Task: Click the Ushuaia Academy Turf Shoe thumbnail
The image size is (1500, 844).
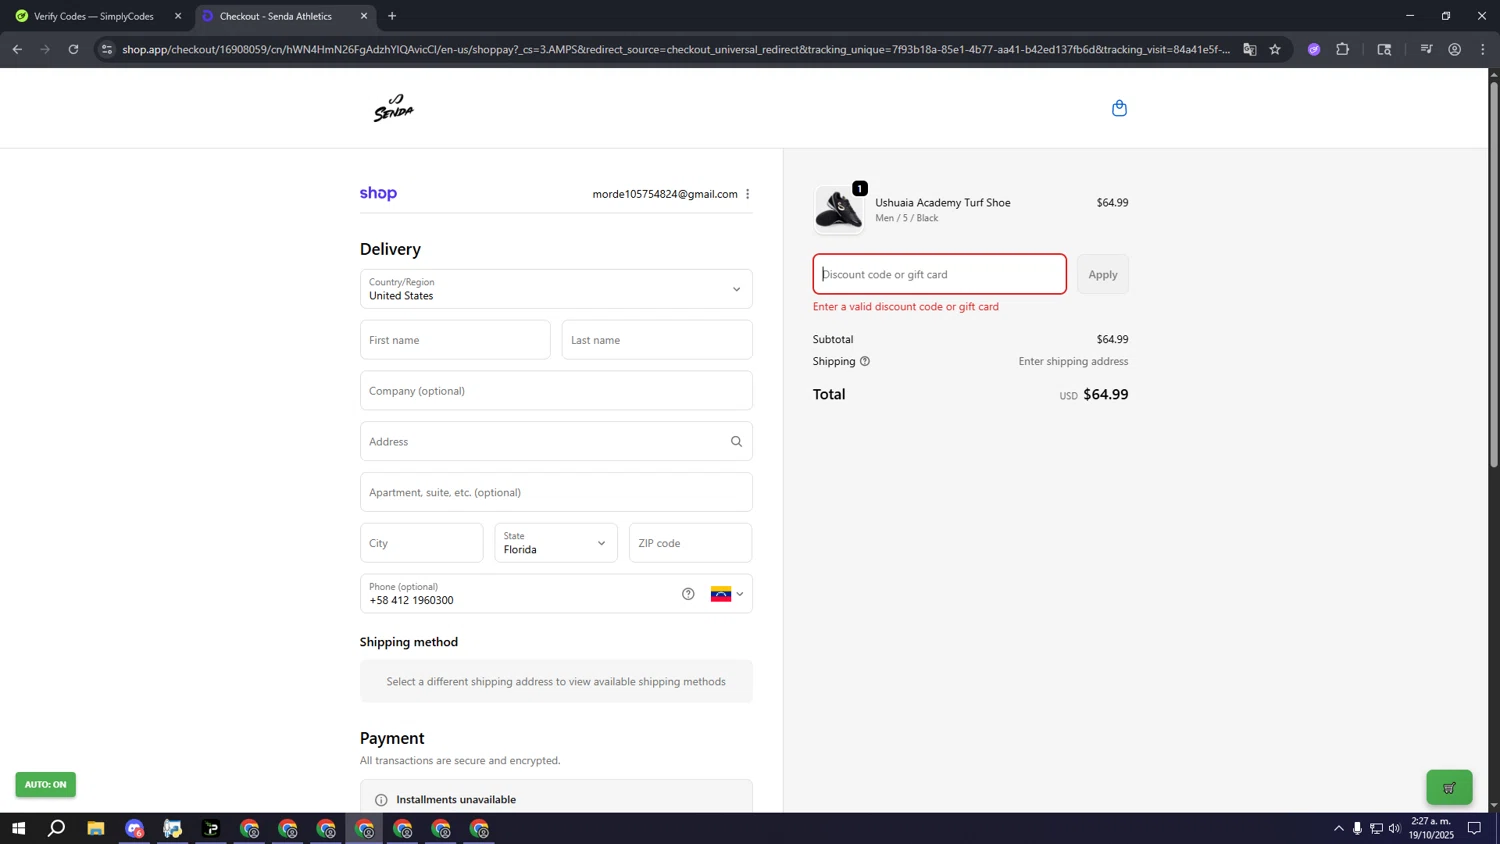Action: (838, 210)
